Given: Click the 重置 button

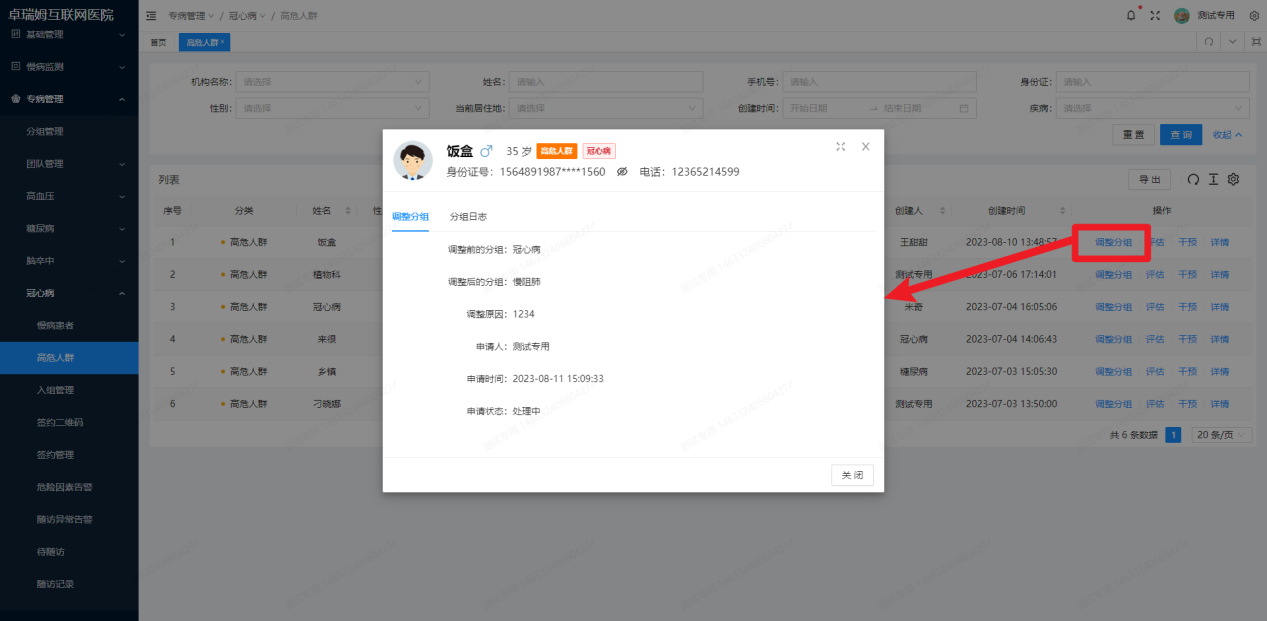Looking at the screenshot, I should [x=1133, y=134].
